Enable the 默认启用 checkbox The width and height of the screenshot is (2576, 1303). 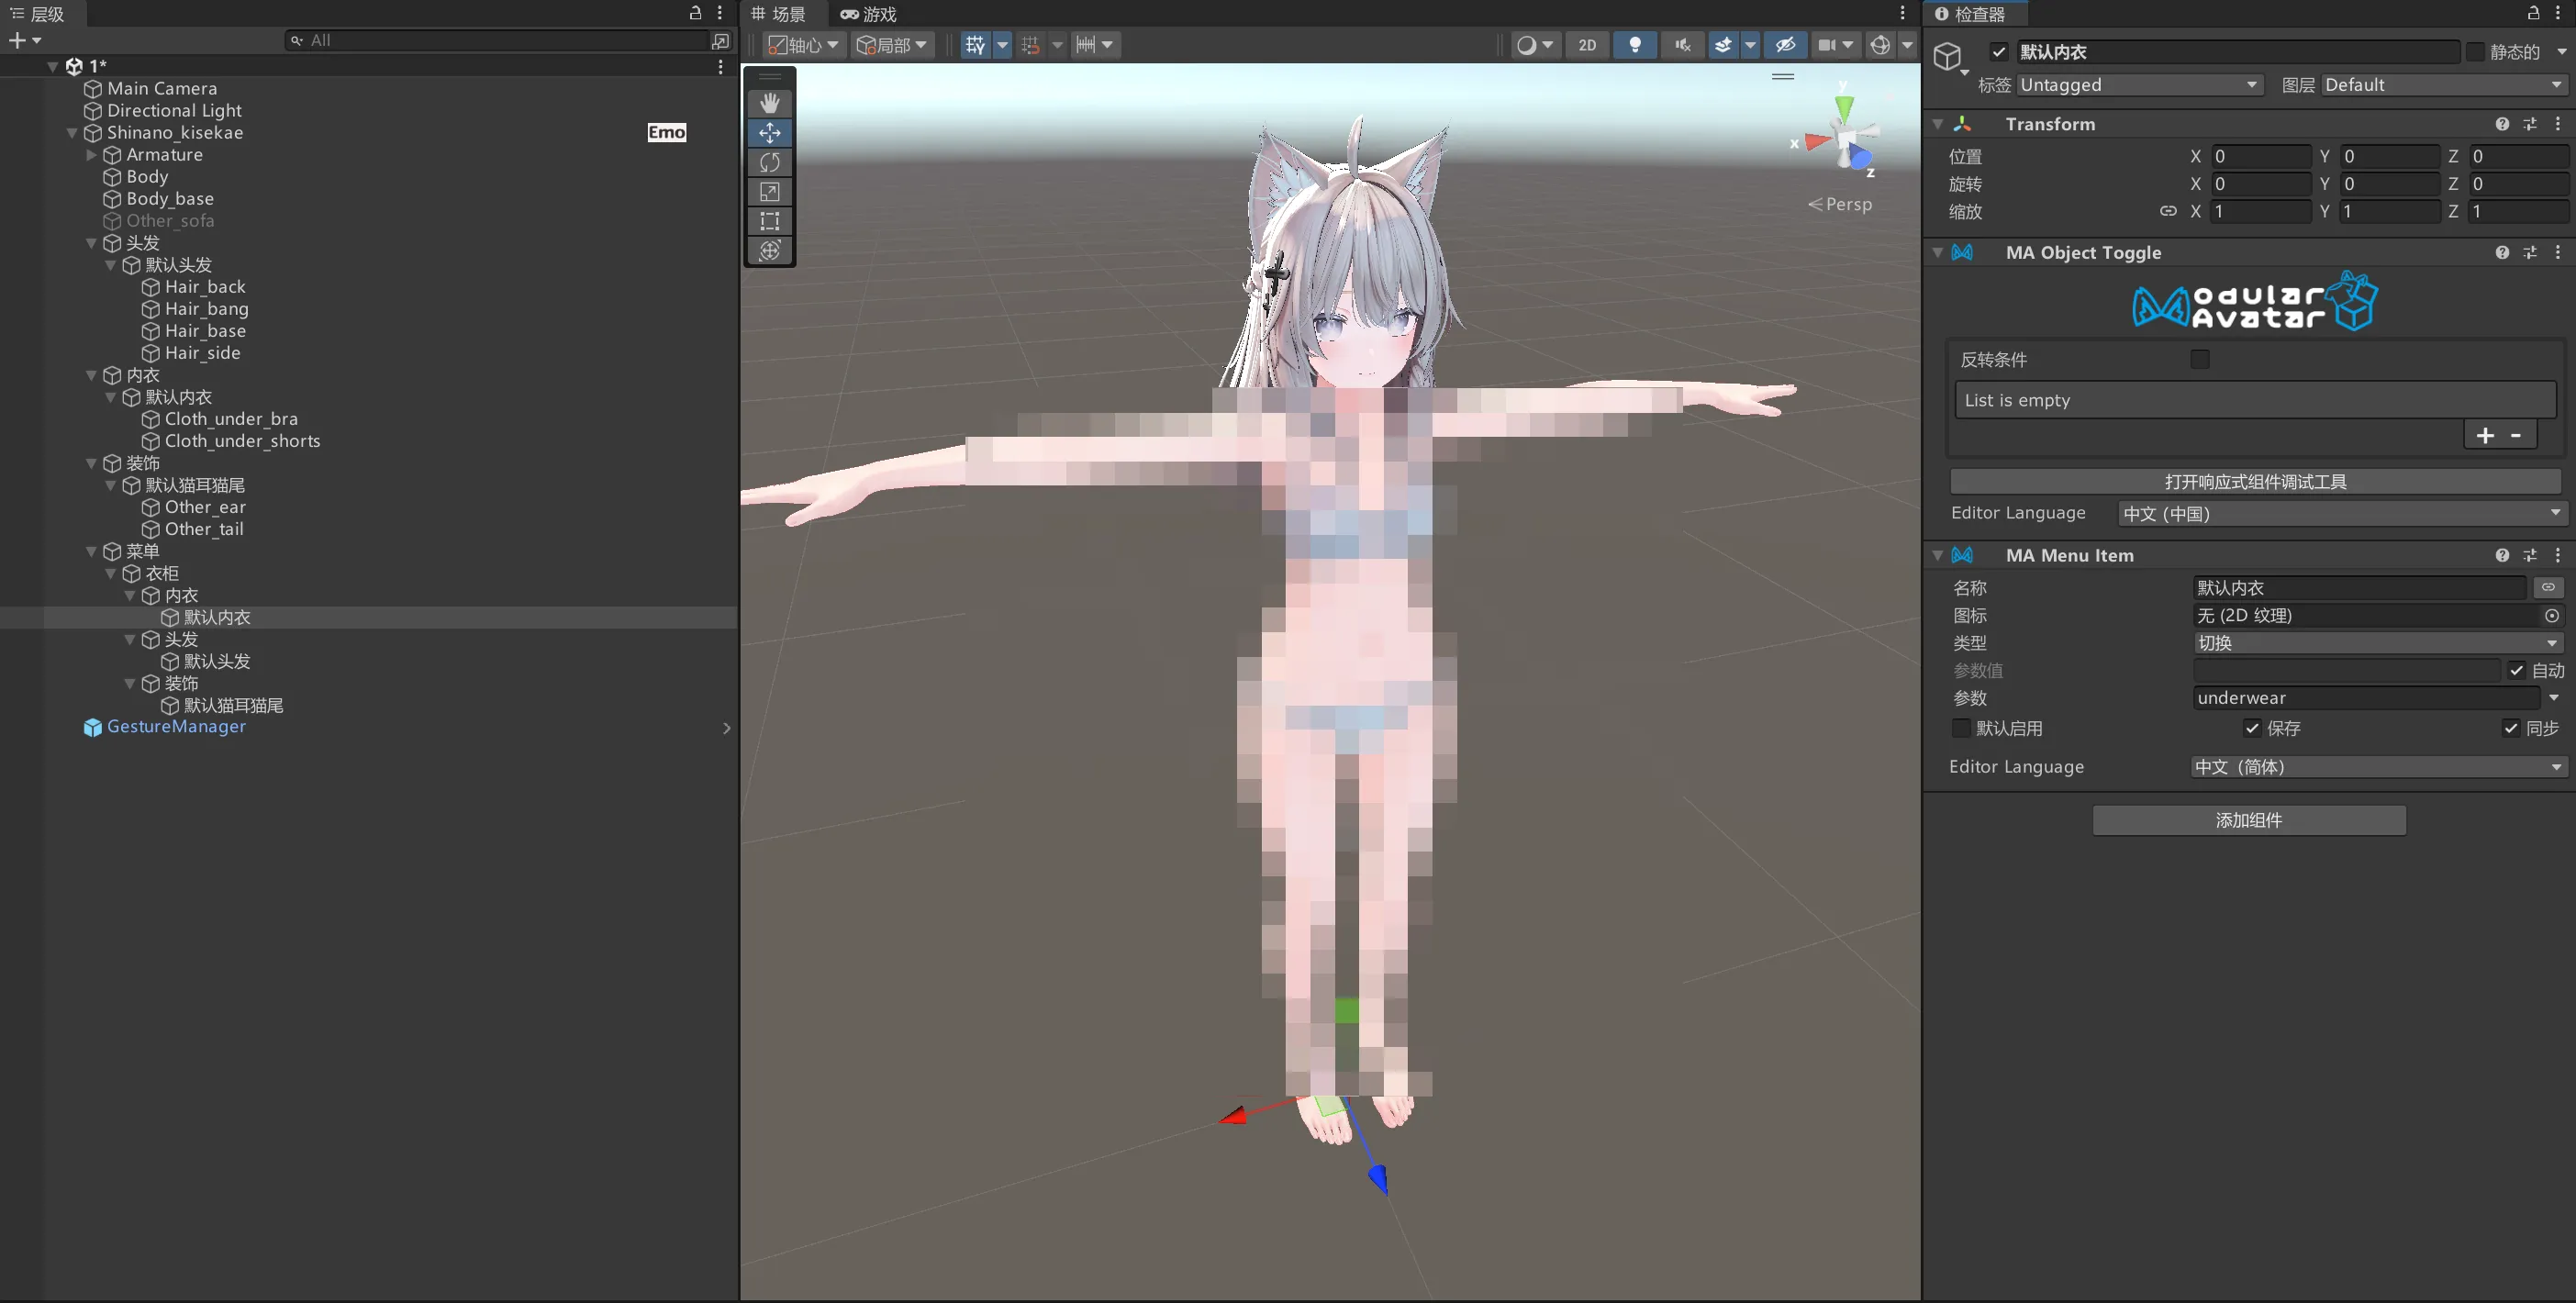point(1961,728)
